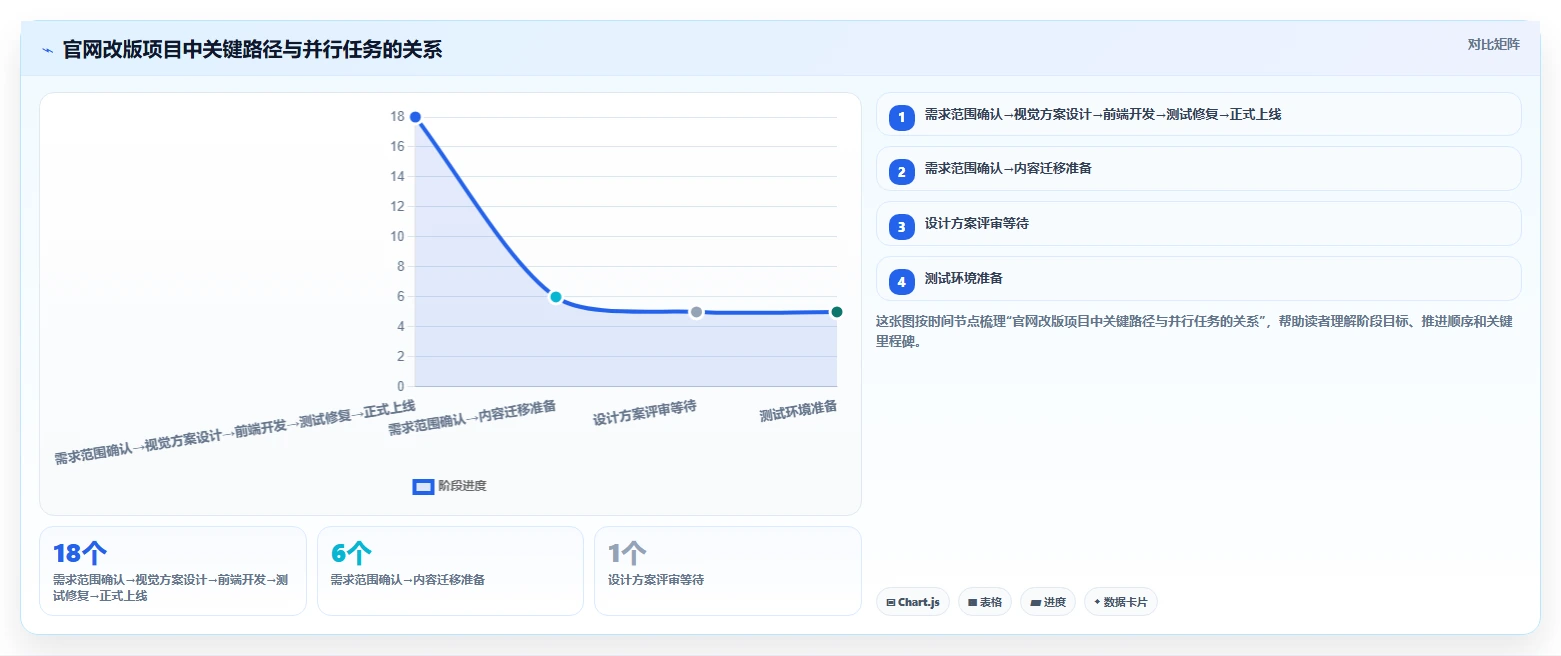Click the number 2 badge
This screenshot has width=1561, height=656.
pos(901,172)
